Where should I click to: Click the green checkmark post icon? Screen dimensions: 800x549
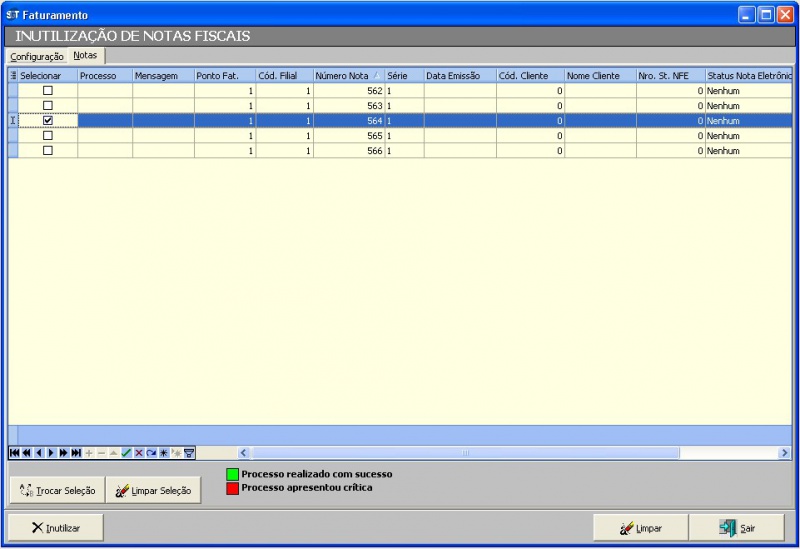[127, 453]
